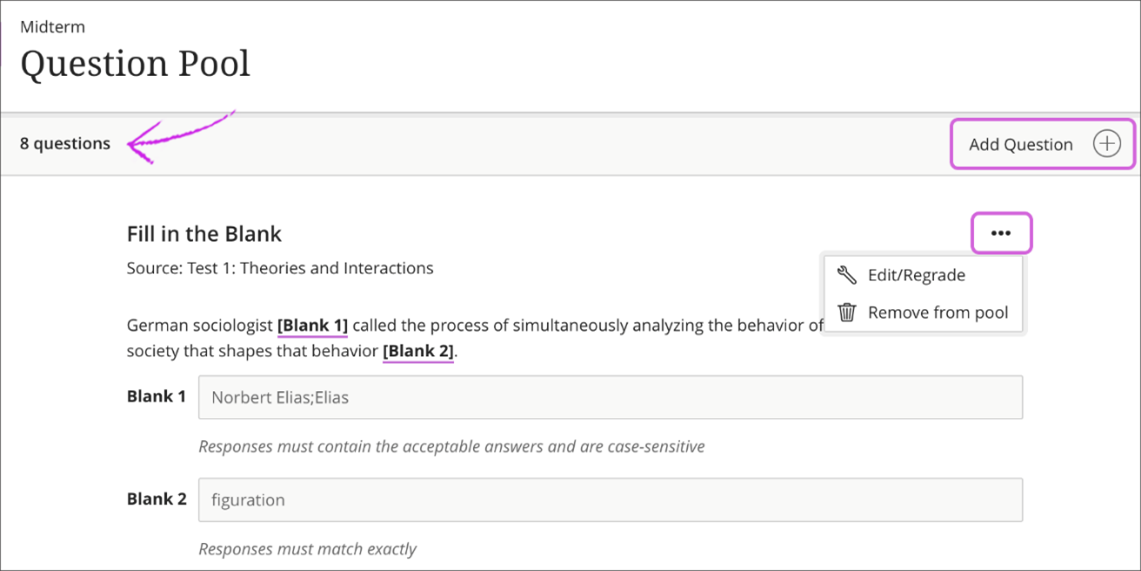The image size is (1141, 571).
Task: Click the bold Blank 2 field label
Action: 156,499
